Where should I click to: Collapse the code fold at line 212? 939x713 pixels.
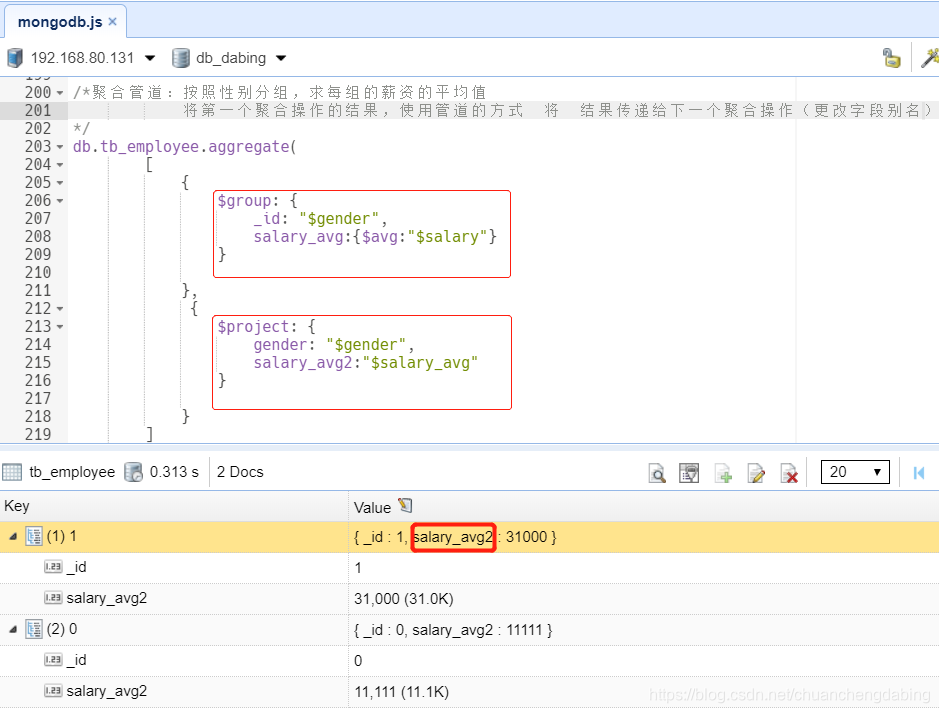click(x=60, y=309)
